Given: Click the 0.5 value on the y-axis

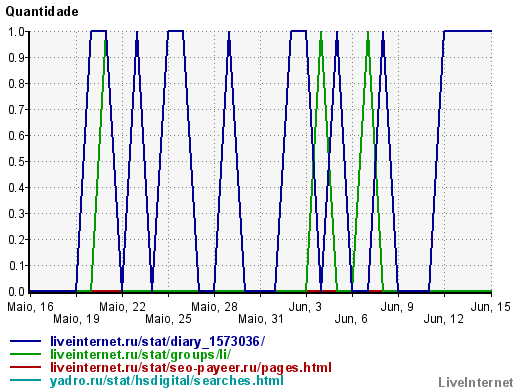Looking at the screenshot, I should click(16, 162).
